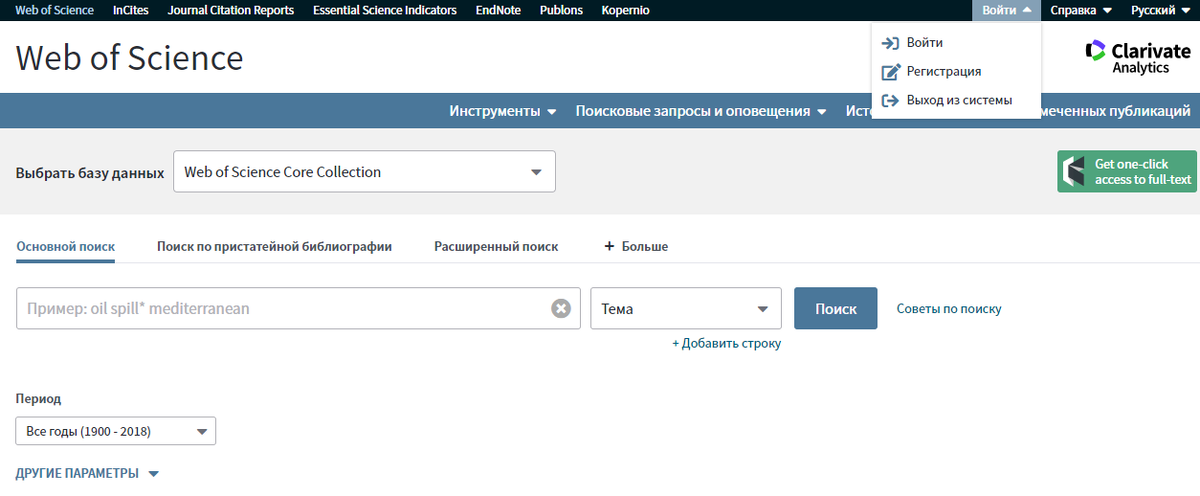
Task: Expand Поисковые запросы и оповещения menu
Action: click(x=701, y=111)
